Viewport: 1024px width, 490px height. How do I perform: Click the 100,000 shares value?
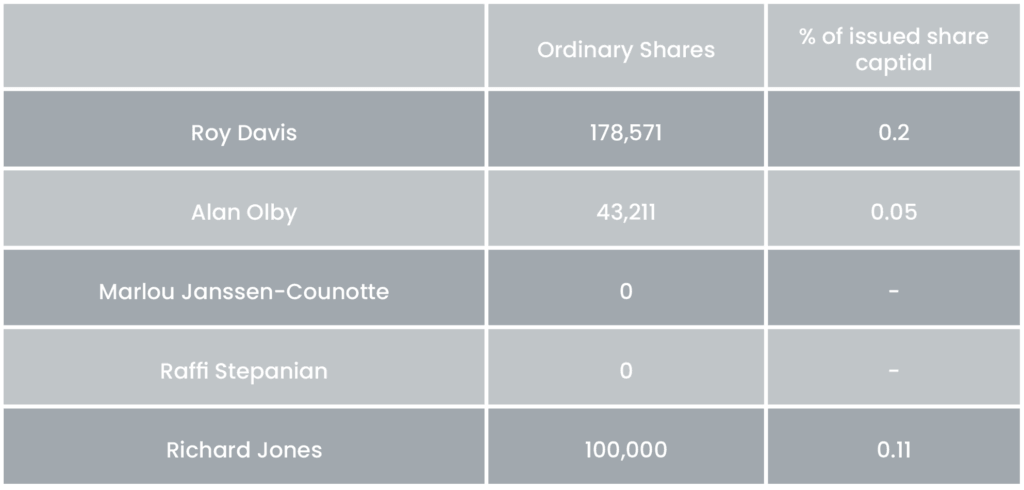[x=626, y=450]
